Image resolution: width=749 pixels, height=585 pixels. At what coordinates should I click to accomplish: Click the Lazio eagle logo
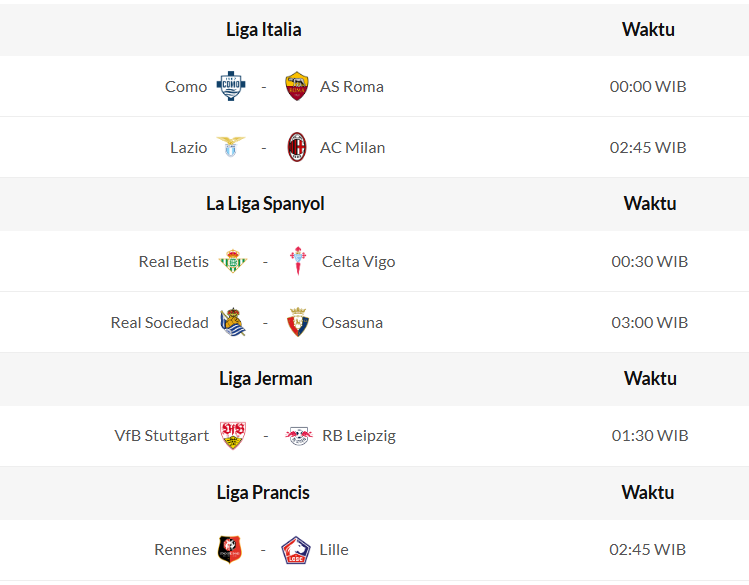(232, 147)
